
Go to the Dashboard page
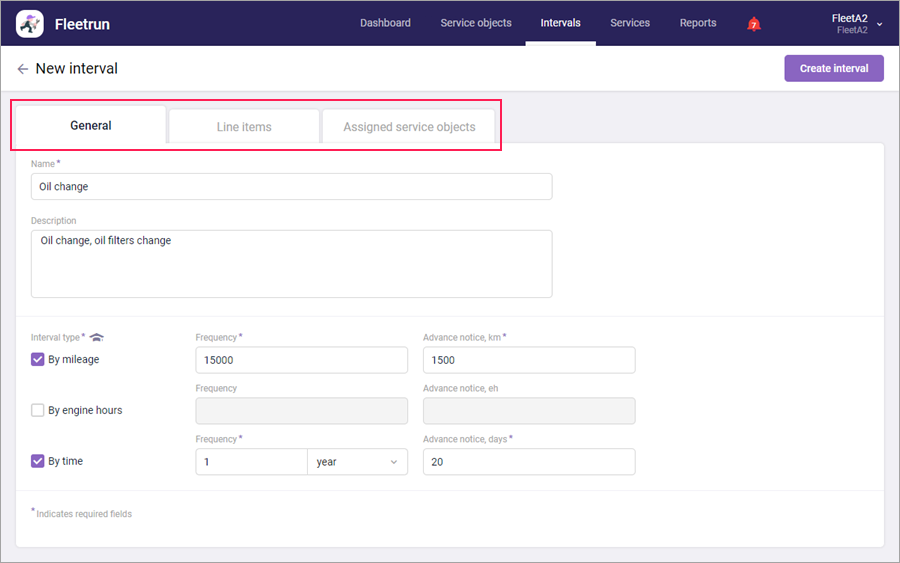(385, 23)
